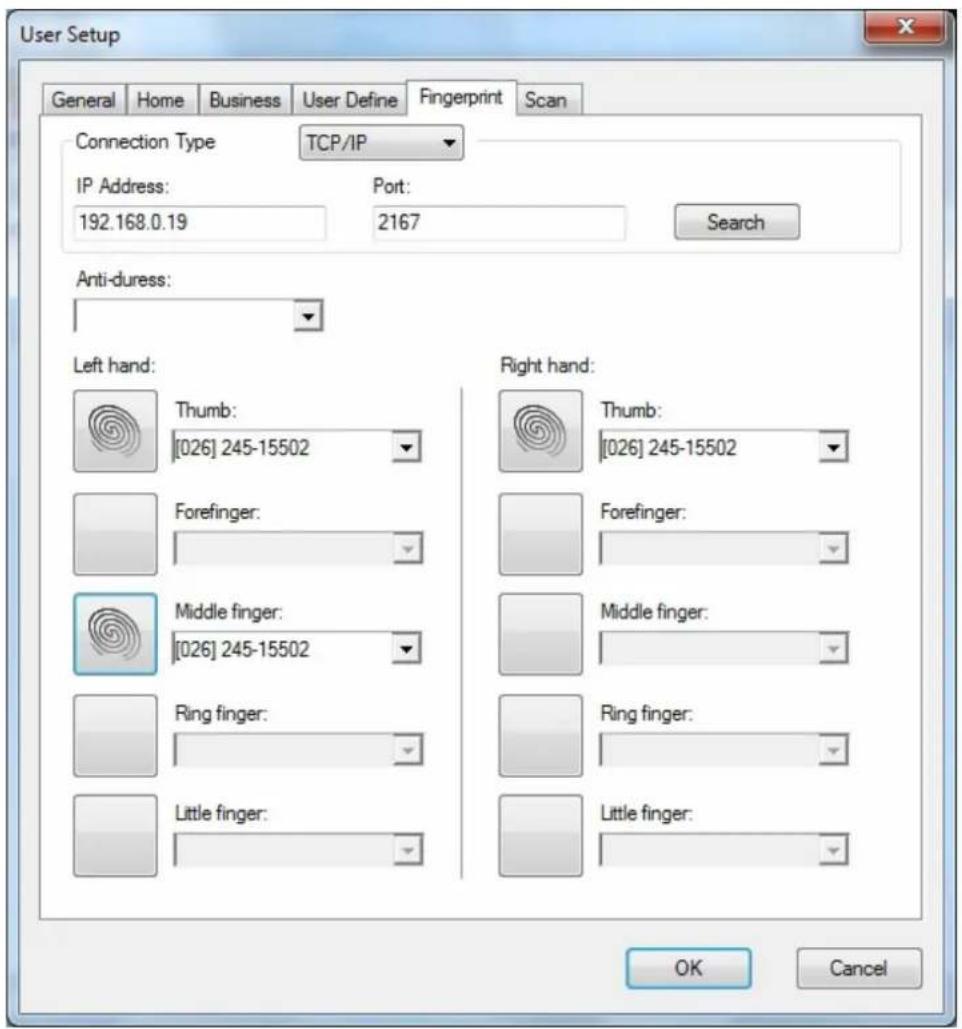Click the Left hand Little finger enroll button
The image size is (962, 1029).
tap(115, 835)
